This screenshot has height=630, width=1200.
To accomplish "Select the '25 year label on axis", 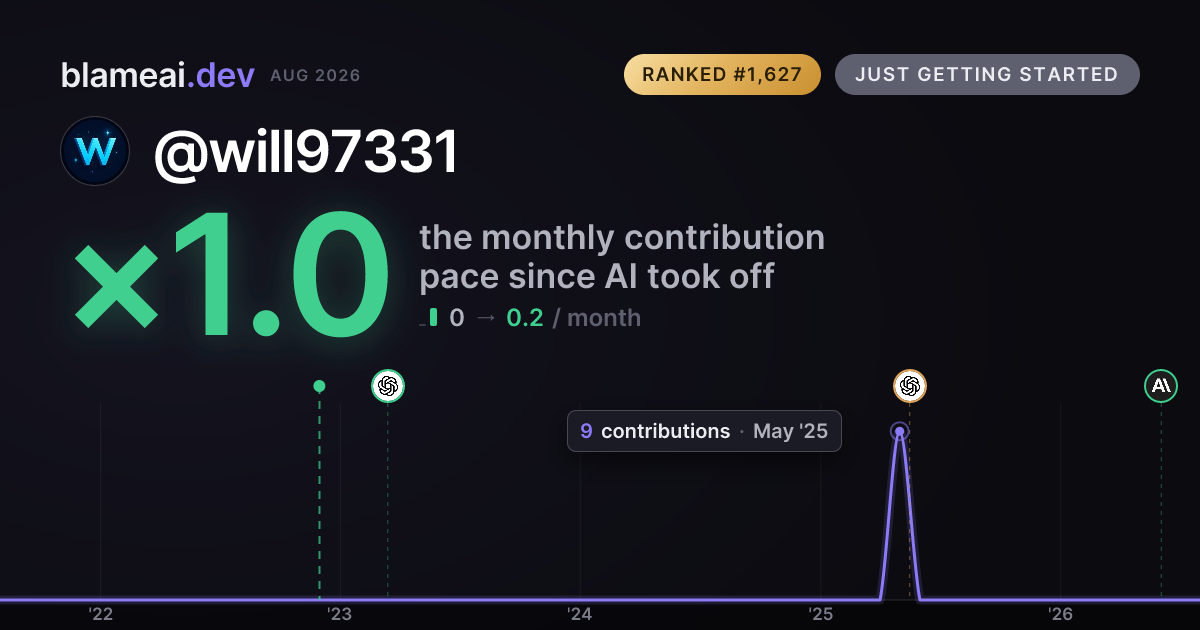I will pos(821,614).
